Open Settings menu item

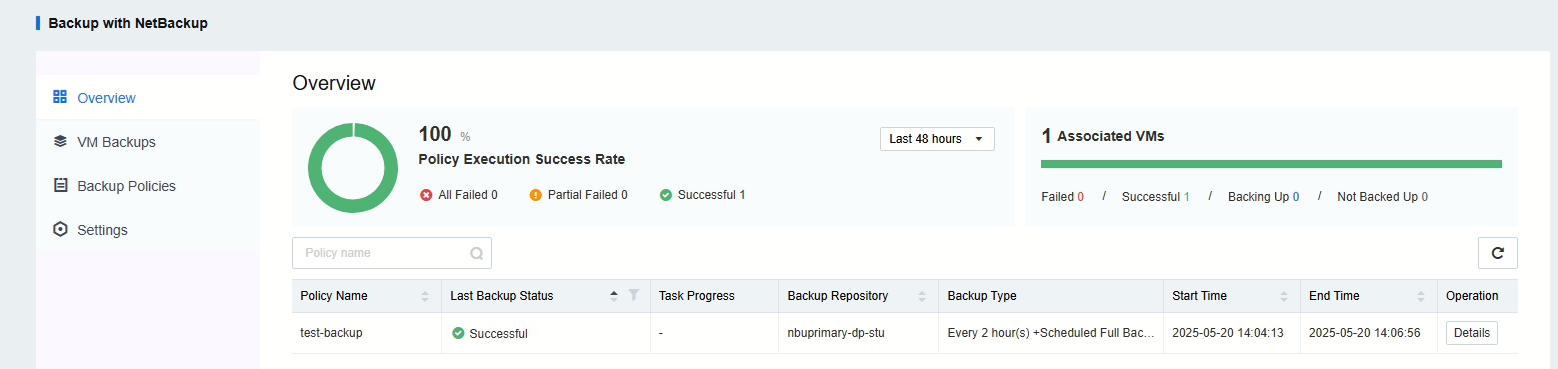coord(147,229)
